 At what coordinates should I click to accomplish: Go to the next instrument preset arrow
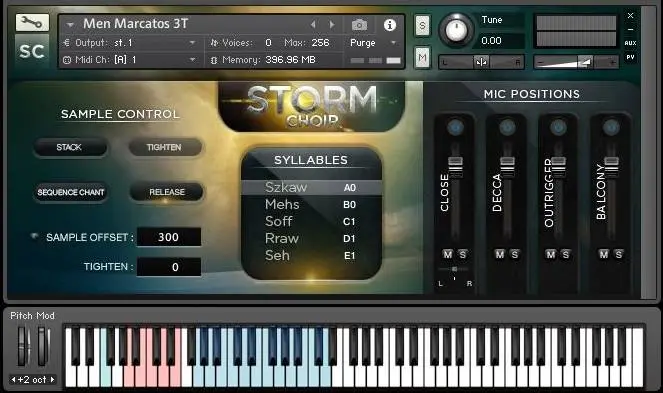pos(332,25)
